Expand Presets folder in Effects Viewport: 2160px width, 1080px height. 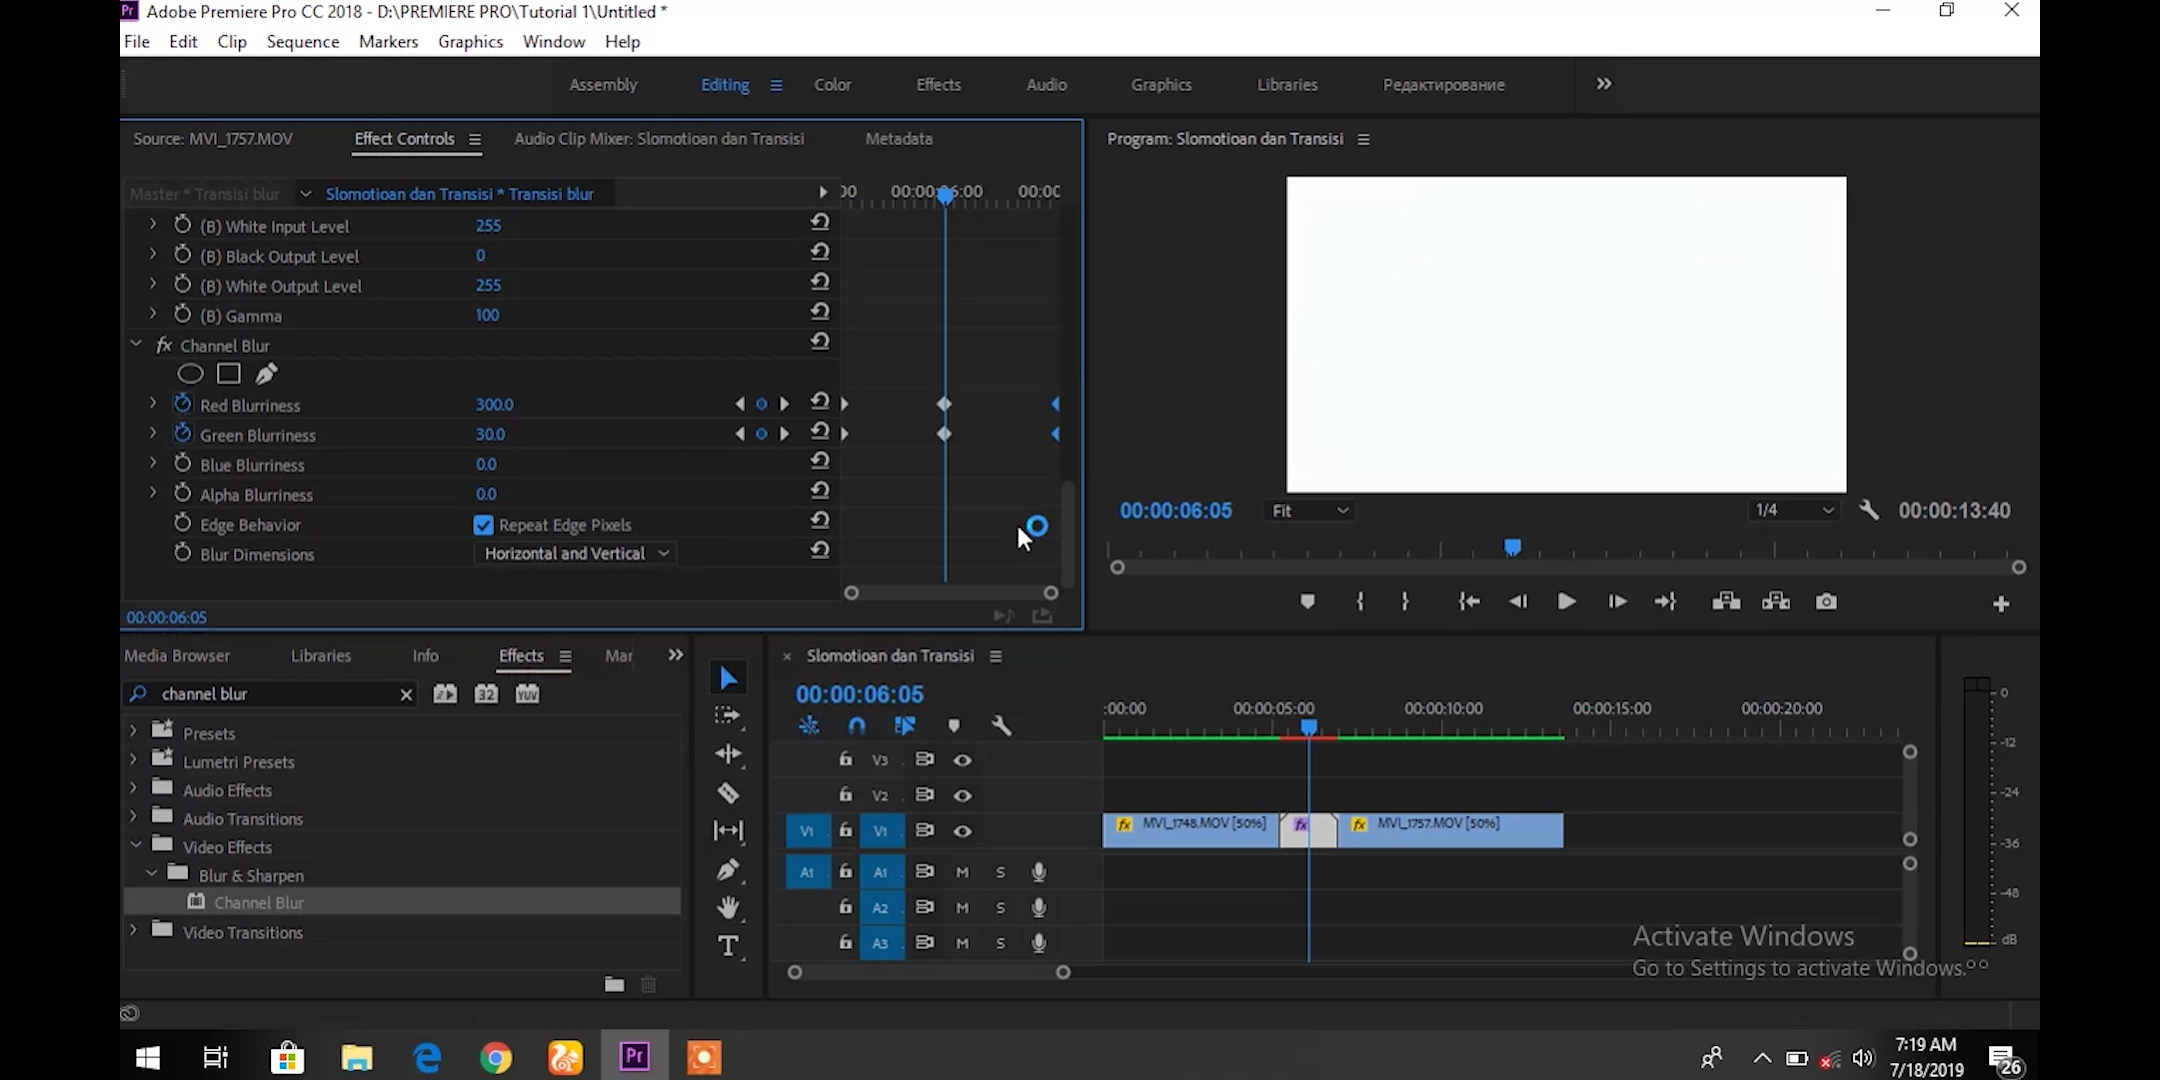pyautogui.click(x=134, y=731)
